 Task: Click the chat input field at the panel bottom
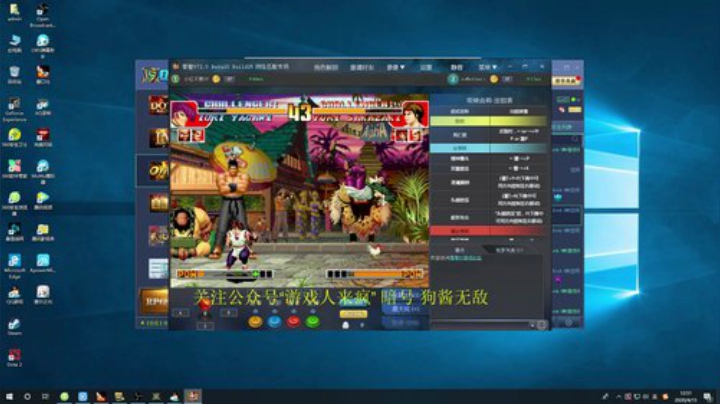pyautogui.click(x=480, y=325)
